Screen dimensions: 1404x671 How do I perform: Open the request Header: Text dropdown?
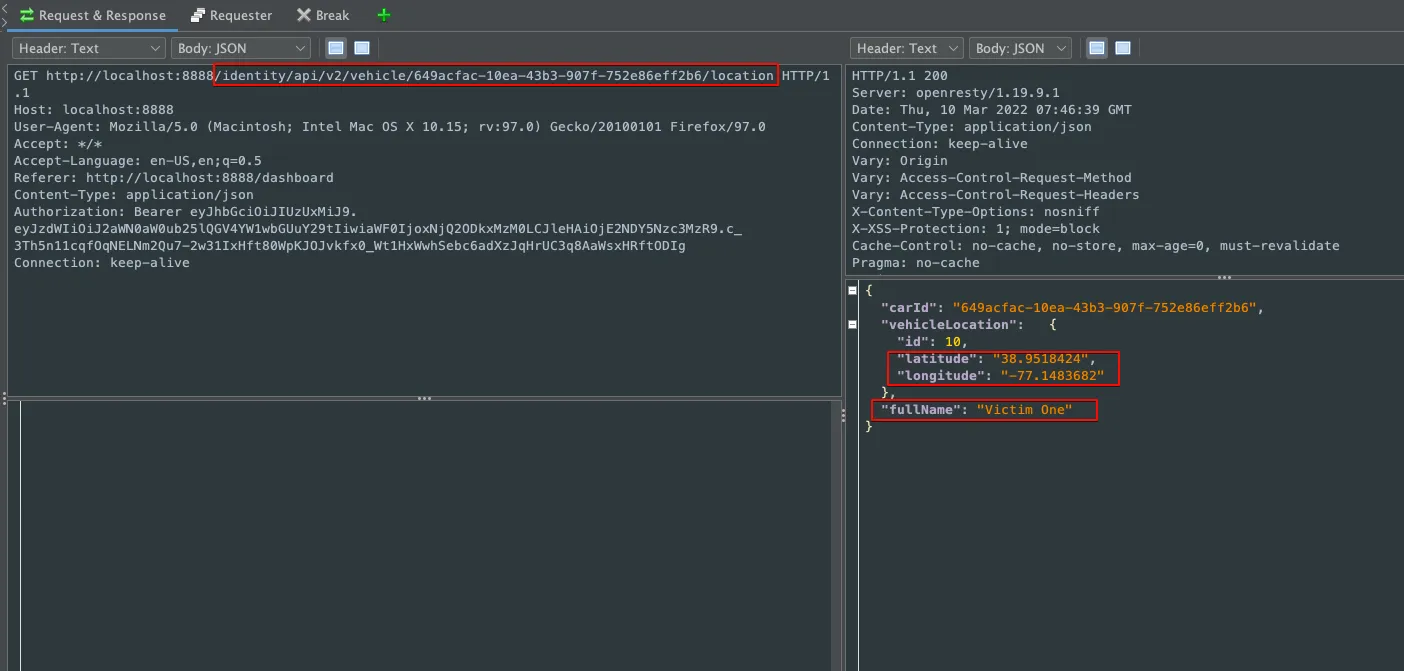point(88,48)
